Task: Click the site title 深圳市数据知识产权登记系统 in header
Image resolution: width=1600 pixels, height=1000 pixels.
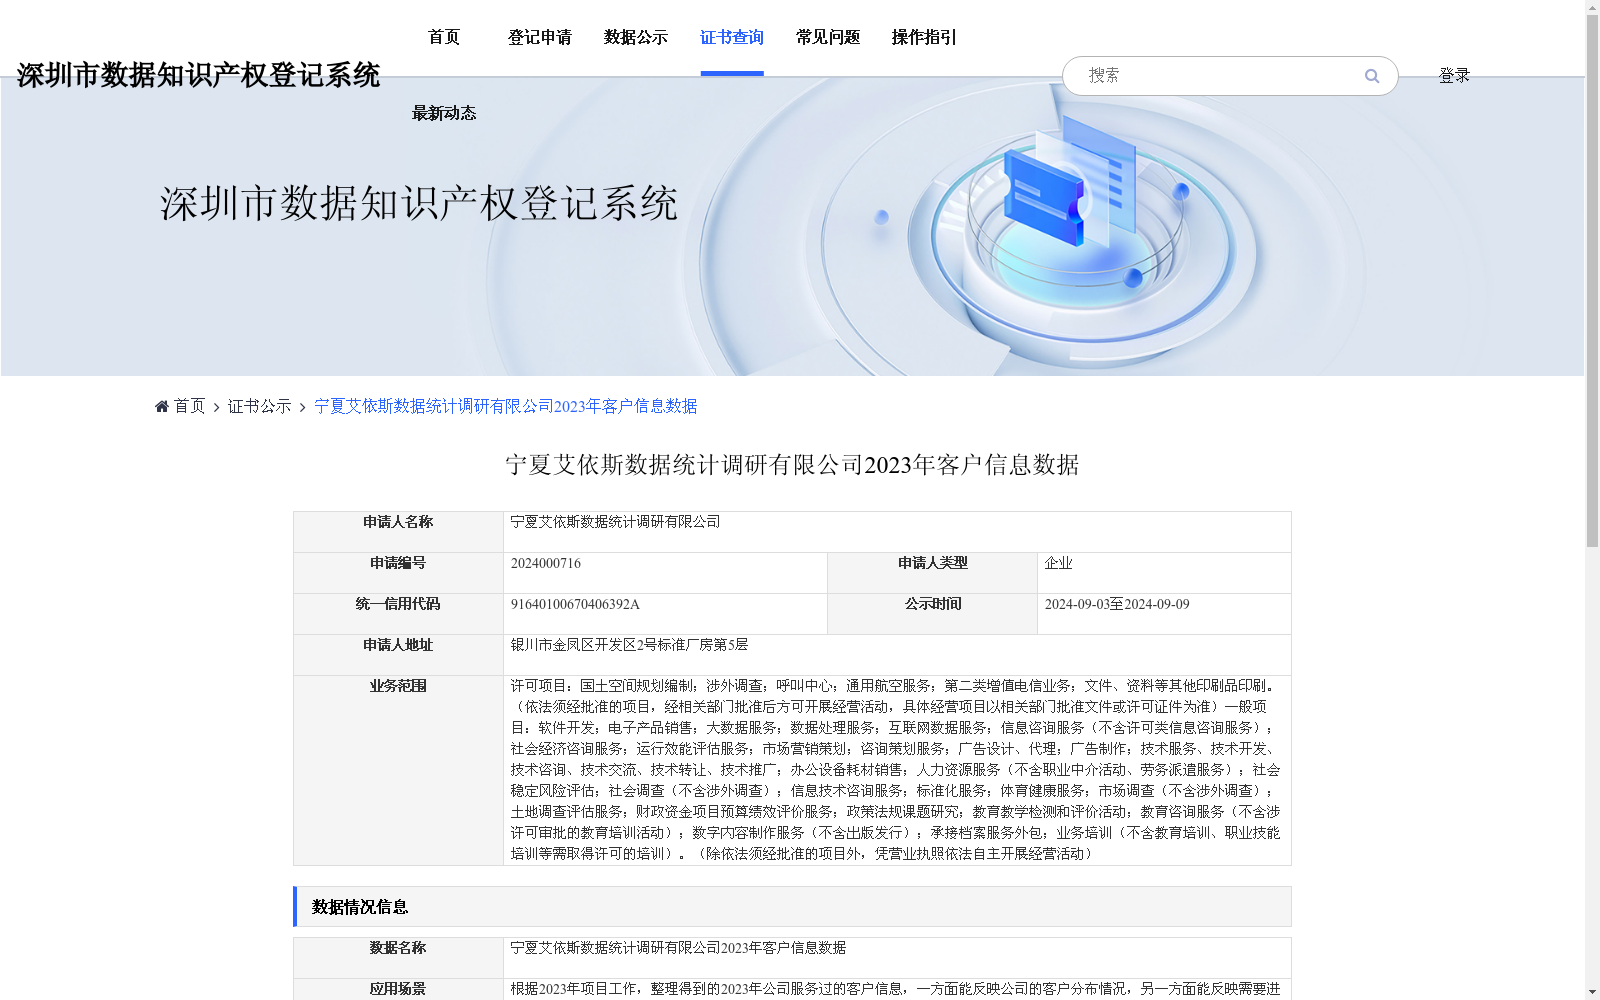Action: (x=198, y=75)
